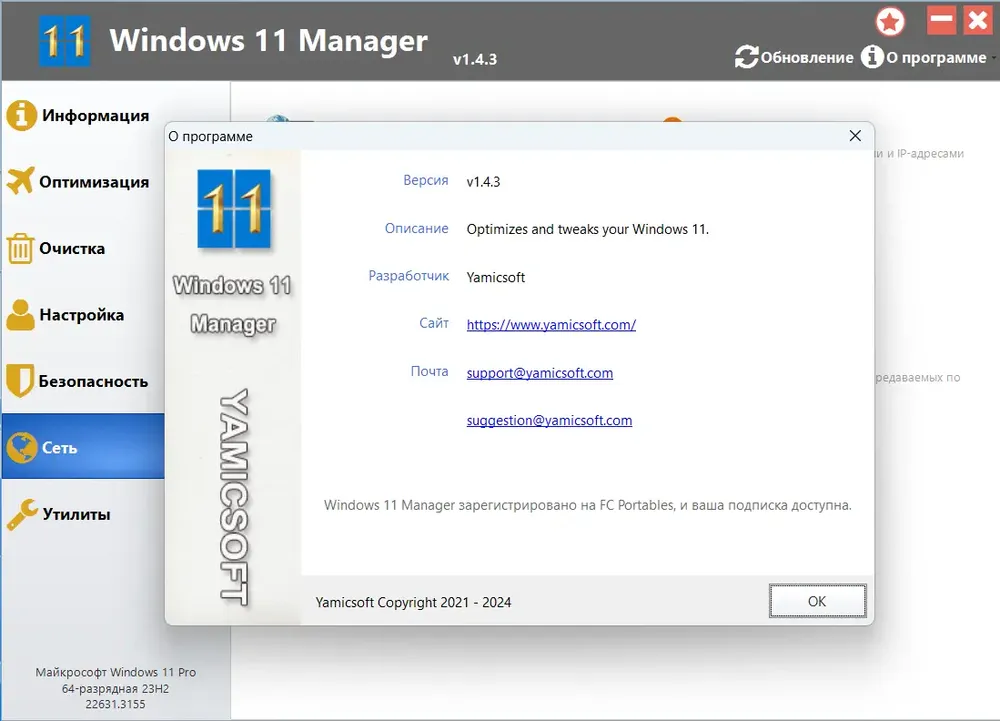Viewport: 1000px width, 721px height.
Task: Click the 'Optimizes and tweaks your Windows 11.' description
Action: [x=587, y=229]
